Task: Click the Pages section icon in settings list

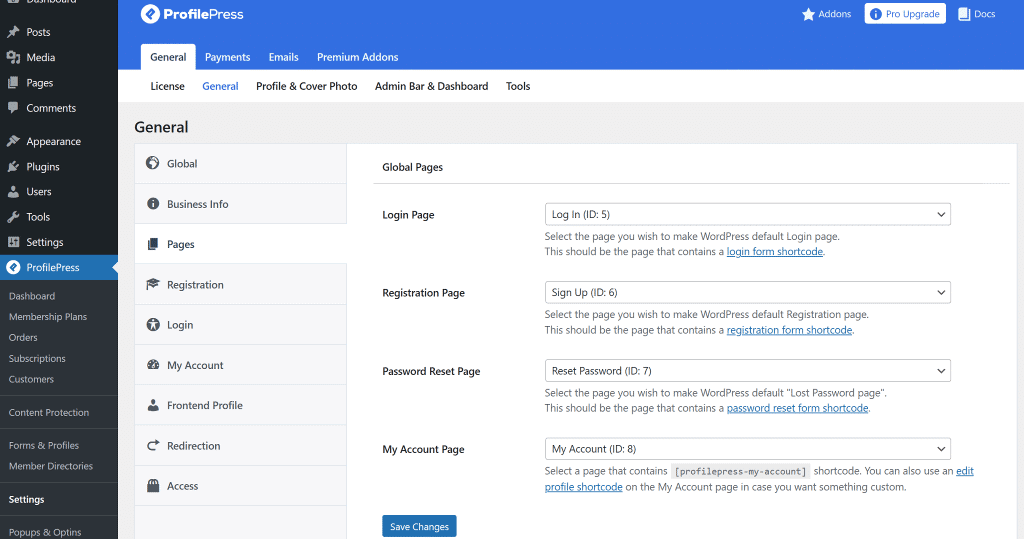Action: [x=153, y=244]
